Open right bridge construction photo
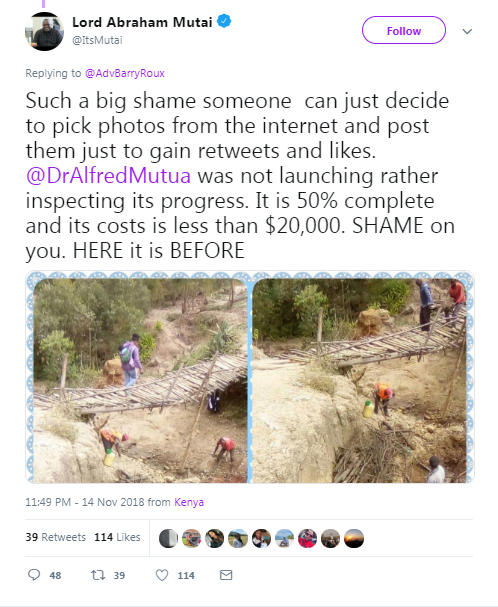 [x=359, y=381]
